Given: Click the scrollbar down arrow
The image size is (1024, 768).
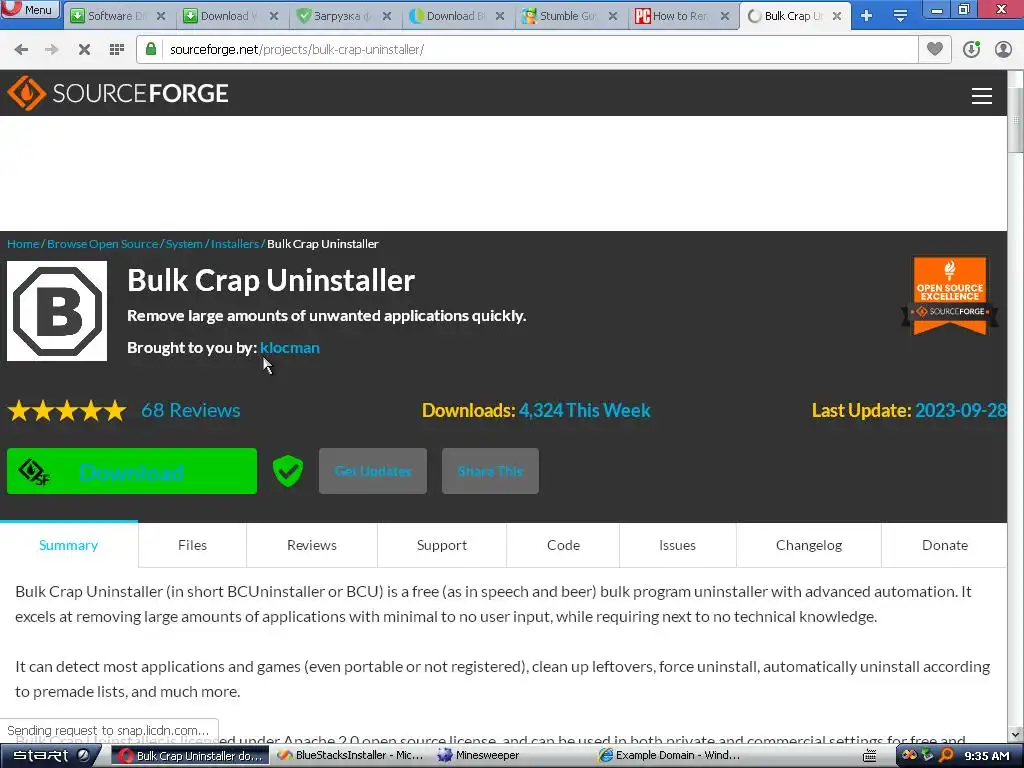Looking at the screenshot, I should tap(1016, 734).
